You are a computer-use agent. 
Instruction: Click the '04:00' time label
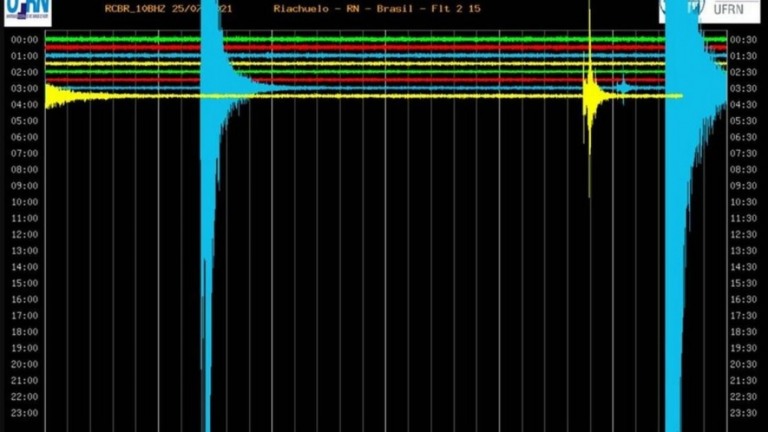pos(24,105)
